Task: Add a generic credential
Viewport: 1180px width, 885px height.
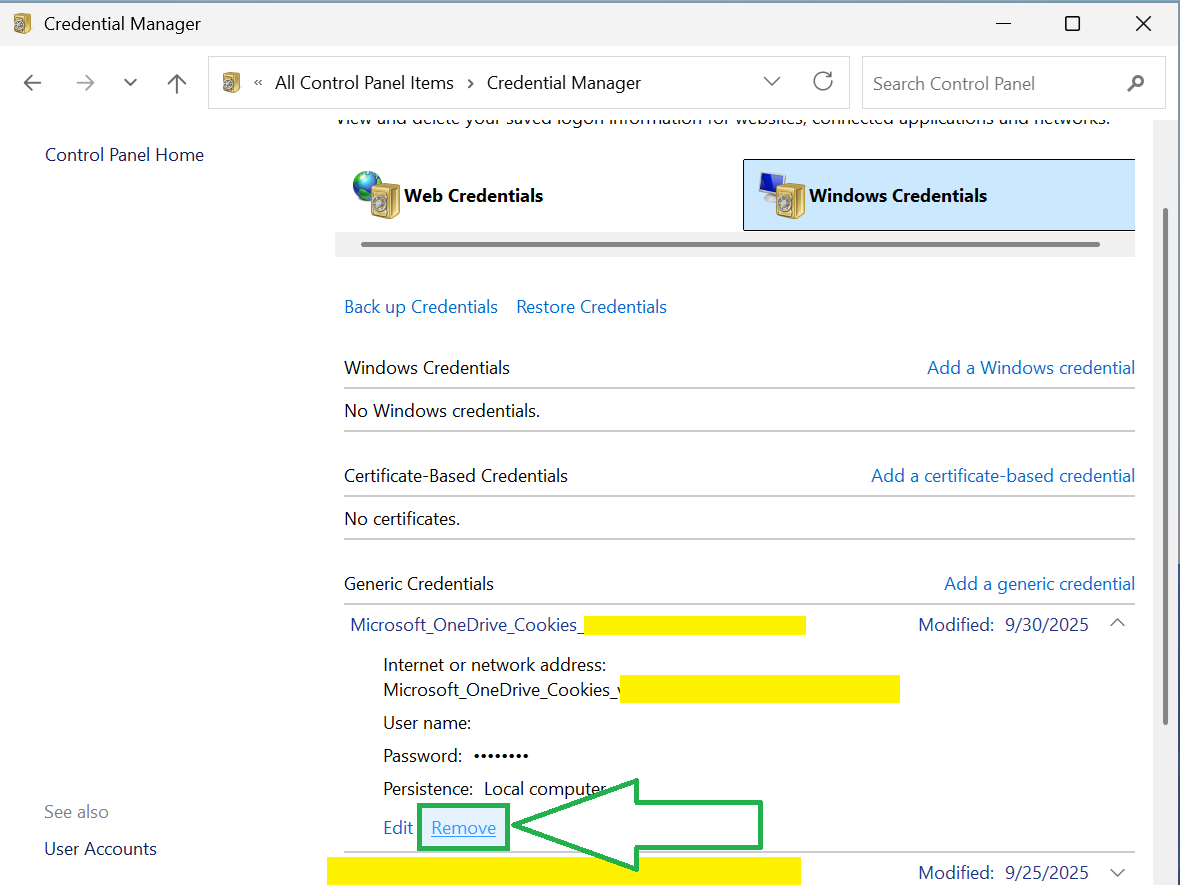Action: [1039, 584]
